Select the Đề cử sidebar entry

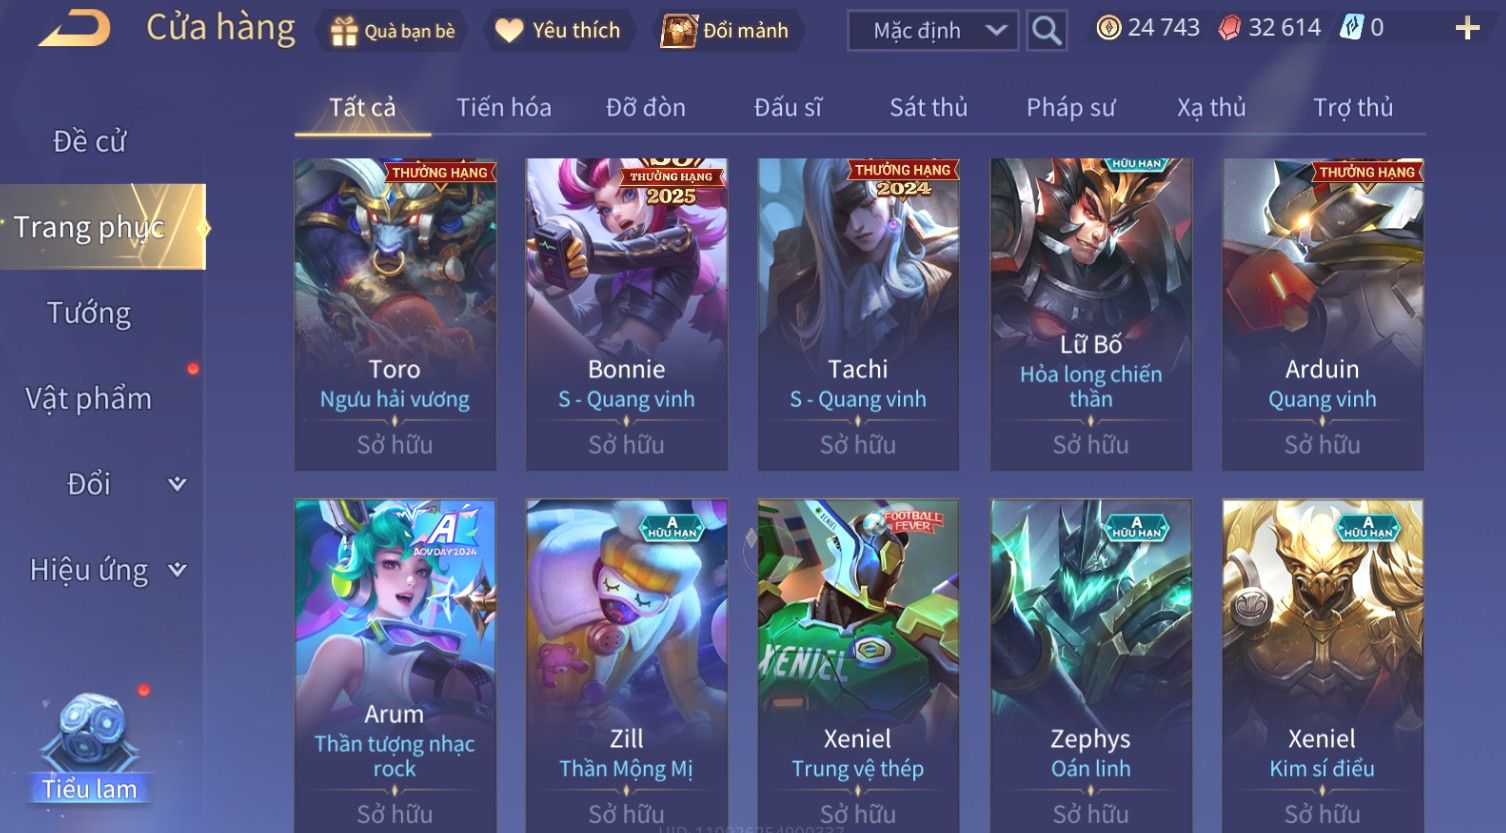(x=89, y=142)
